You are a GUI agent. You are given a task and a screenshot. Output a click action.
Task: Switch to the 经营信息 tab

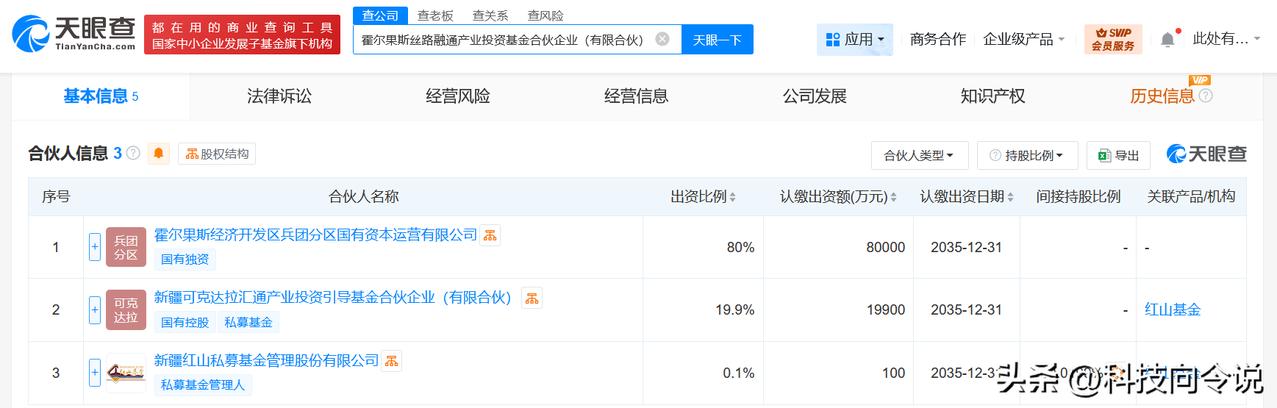tap(636, 96)
